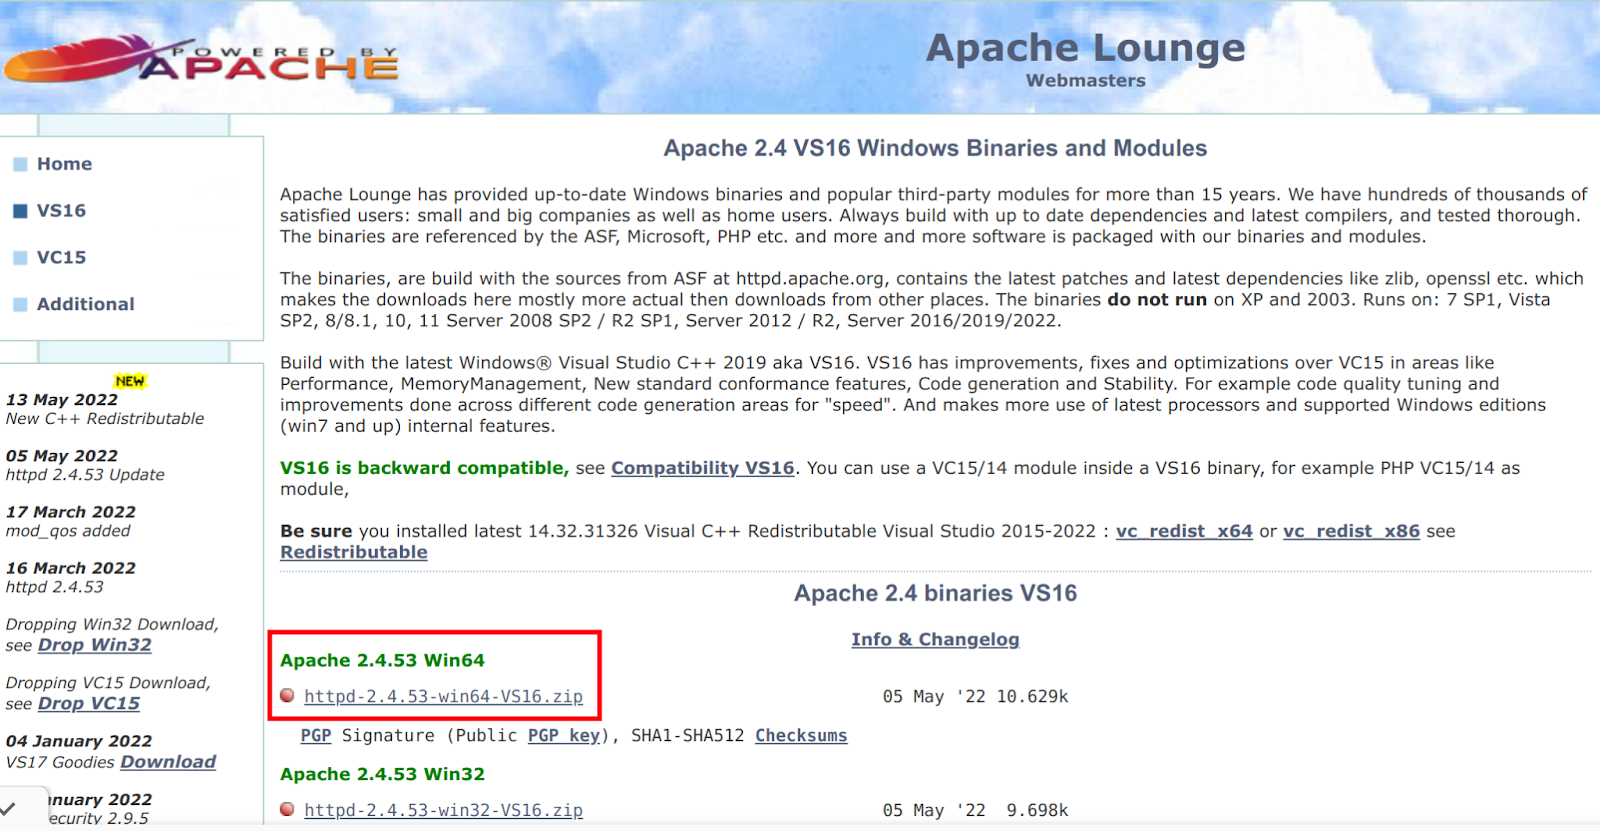This screenshot has height=831, width=1600.
Task: Download httpd-2.4.53-win32-VS16.zip
Action: pyautogui.click(x=443, y=810)
